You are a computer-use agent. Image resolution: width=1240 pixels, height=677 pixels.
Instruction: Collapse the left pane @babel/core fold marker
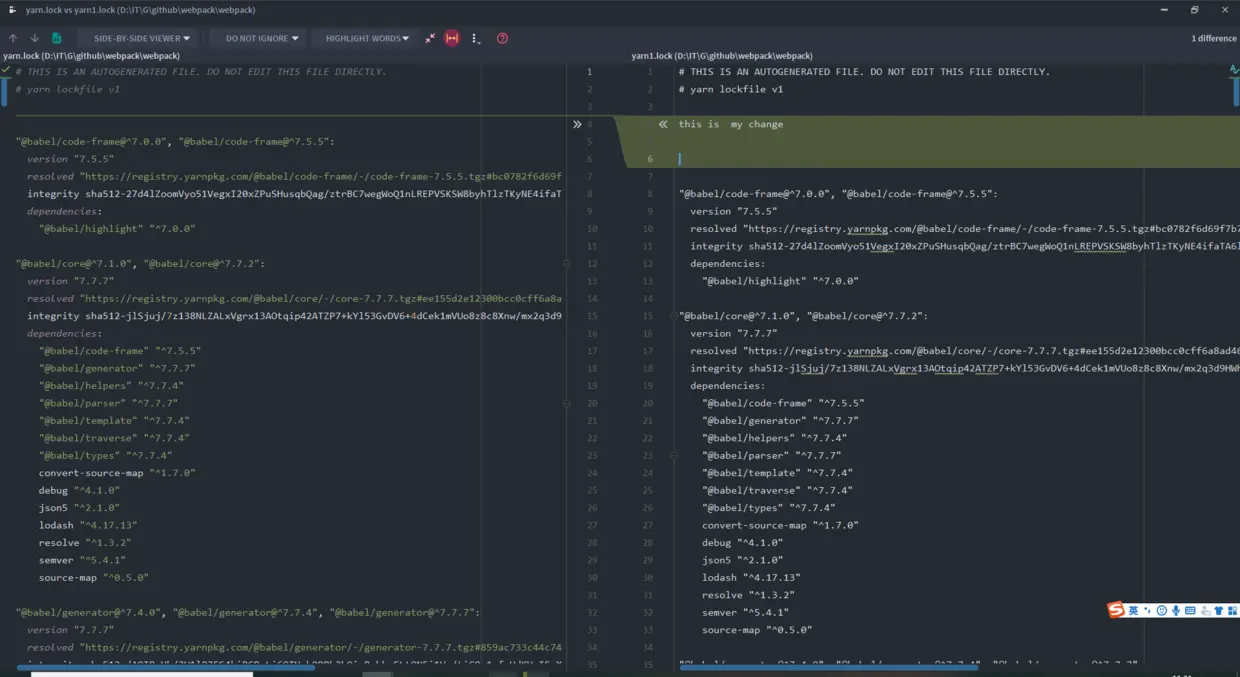point(566,264)
